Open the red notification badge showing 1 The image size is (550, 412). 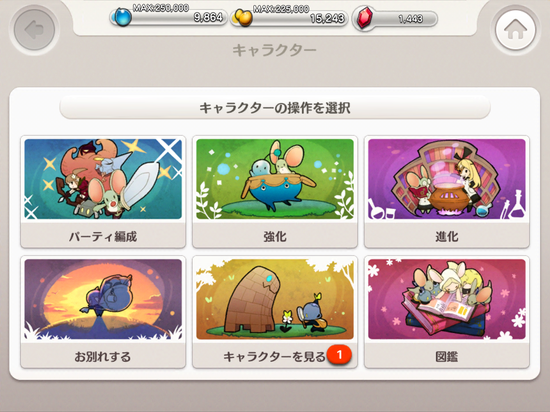[339, 355]
